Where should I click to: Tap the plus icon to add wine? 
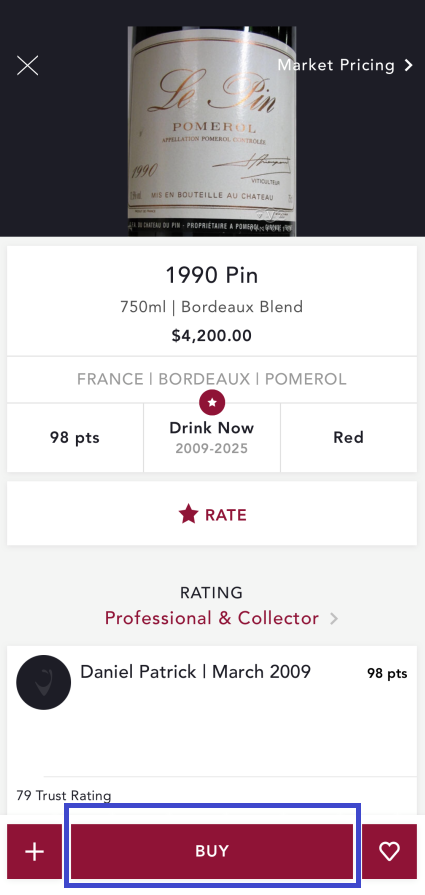pos(34,851)
